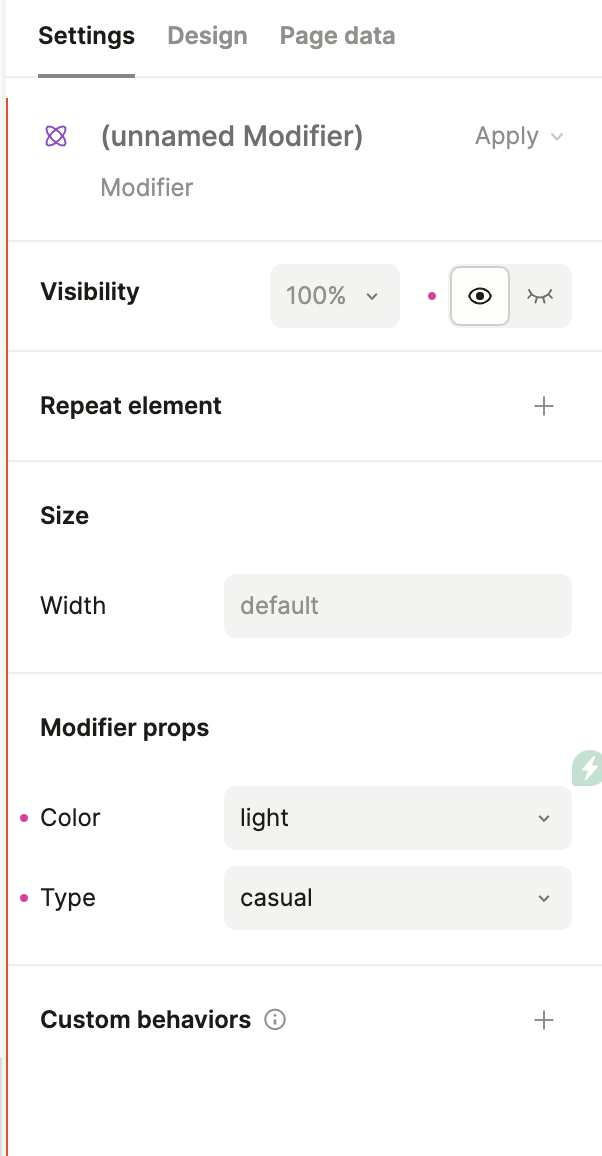This screenshot has height=1156, width=602.
Task: Click the pink dot beside Color
Action: tap(24, 818)
